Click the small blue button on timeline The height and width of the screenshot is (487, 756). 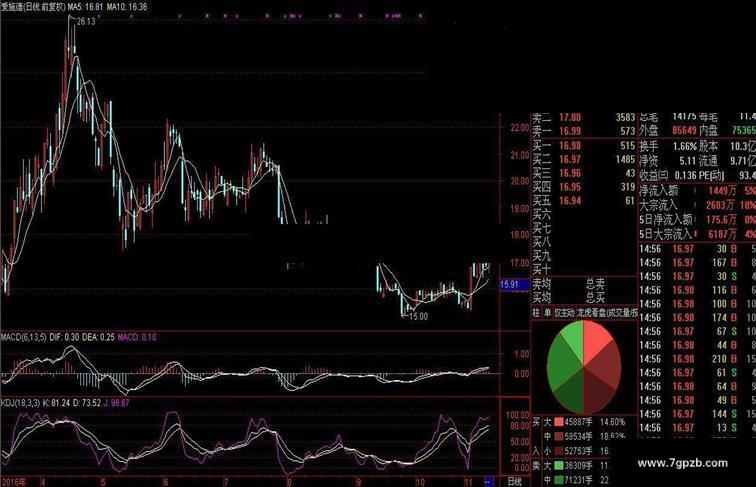point(489,481)
